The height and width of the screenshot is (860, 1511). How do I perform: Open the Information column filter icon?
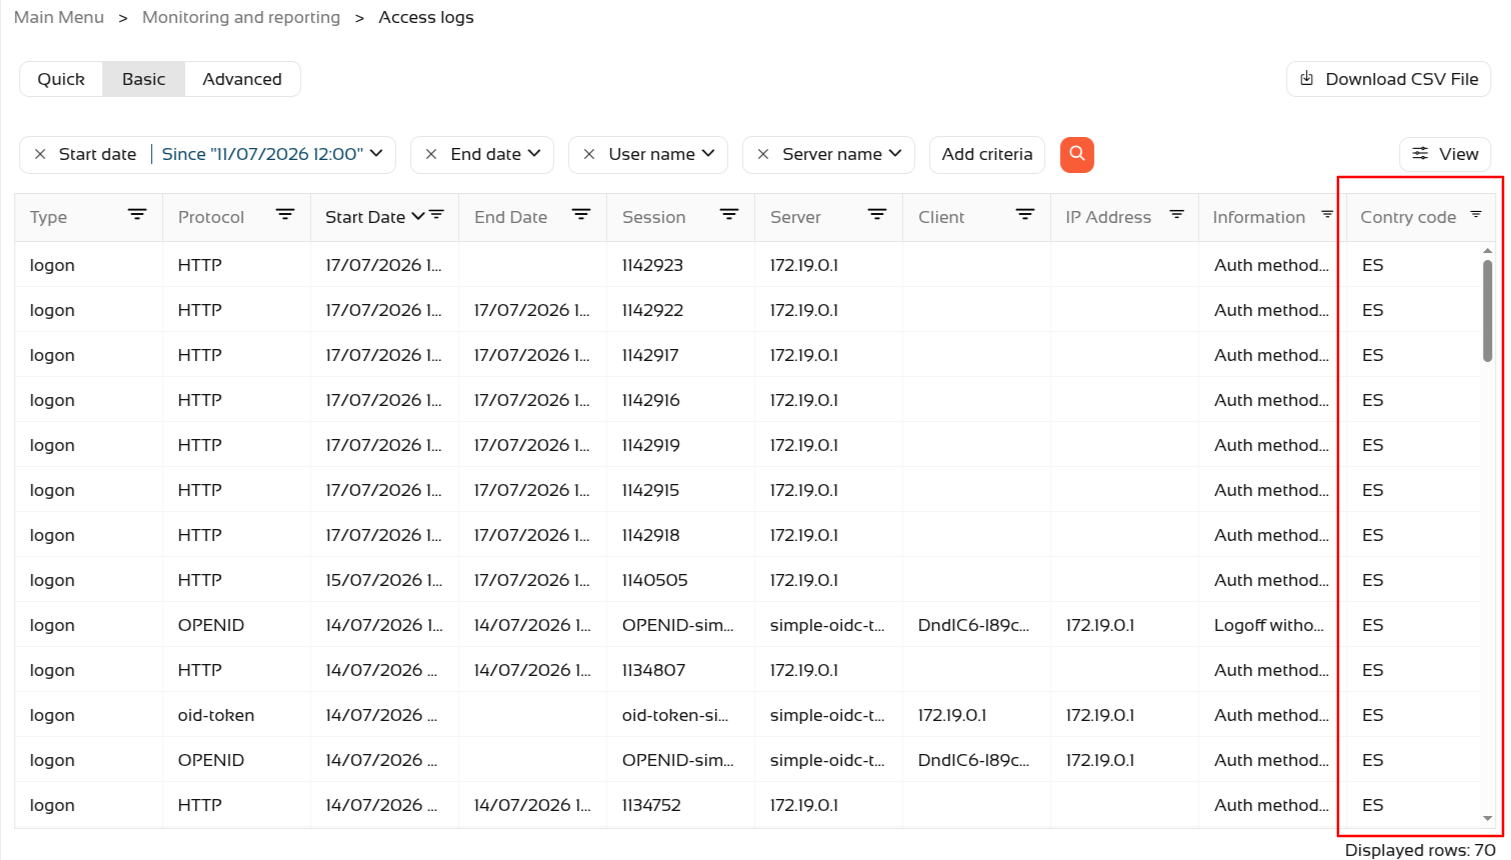[1327, 215]
